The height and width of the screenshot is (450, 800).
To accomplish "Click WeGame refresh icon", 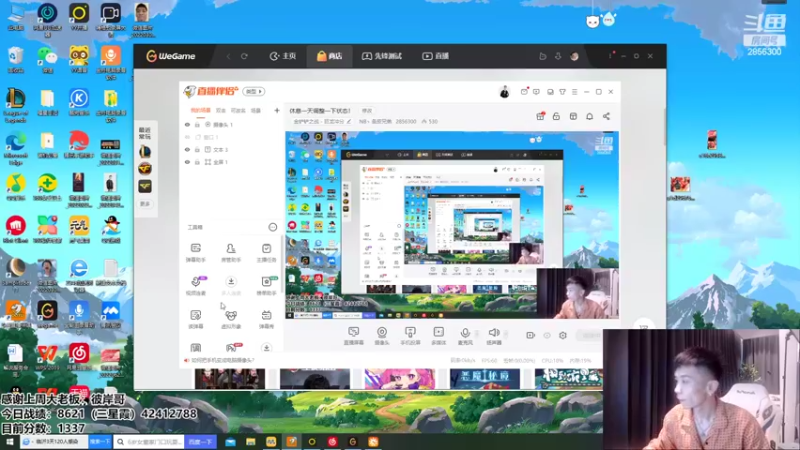I will [244, 56].
